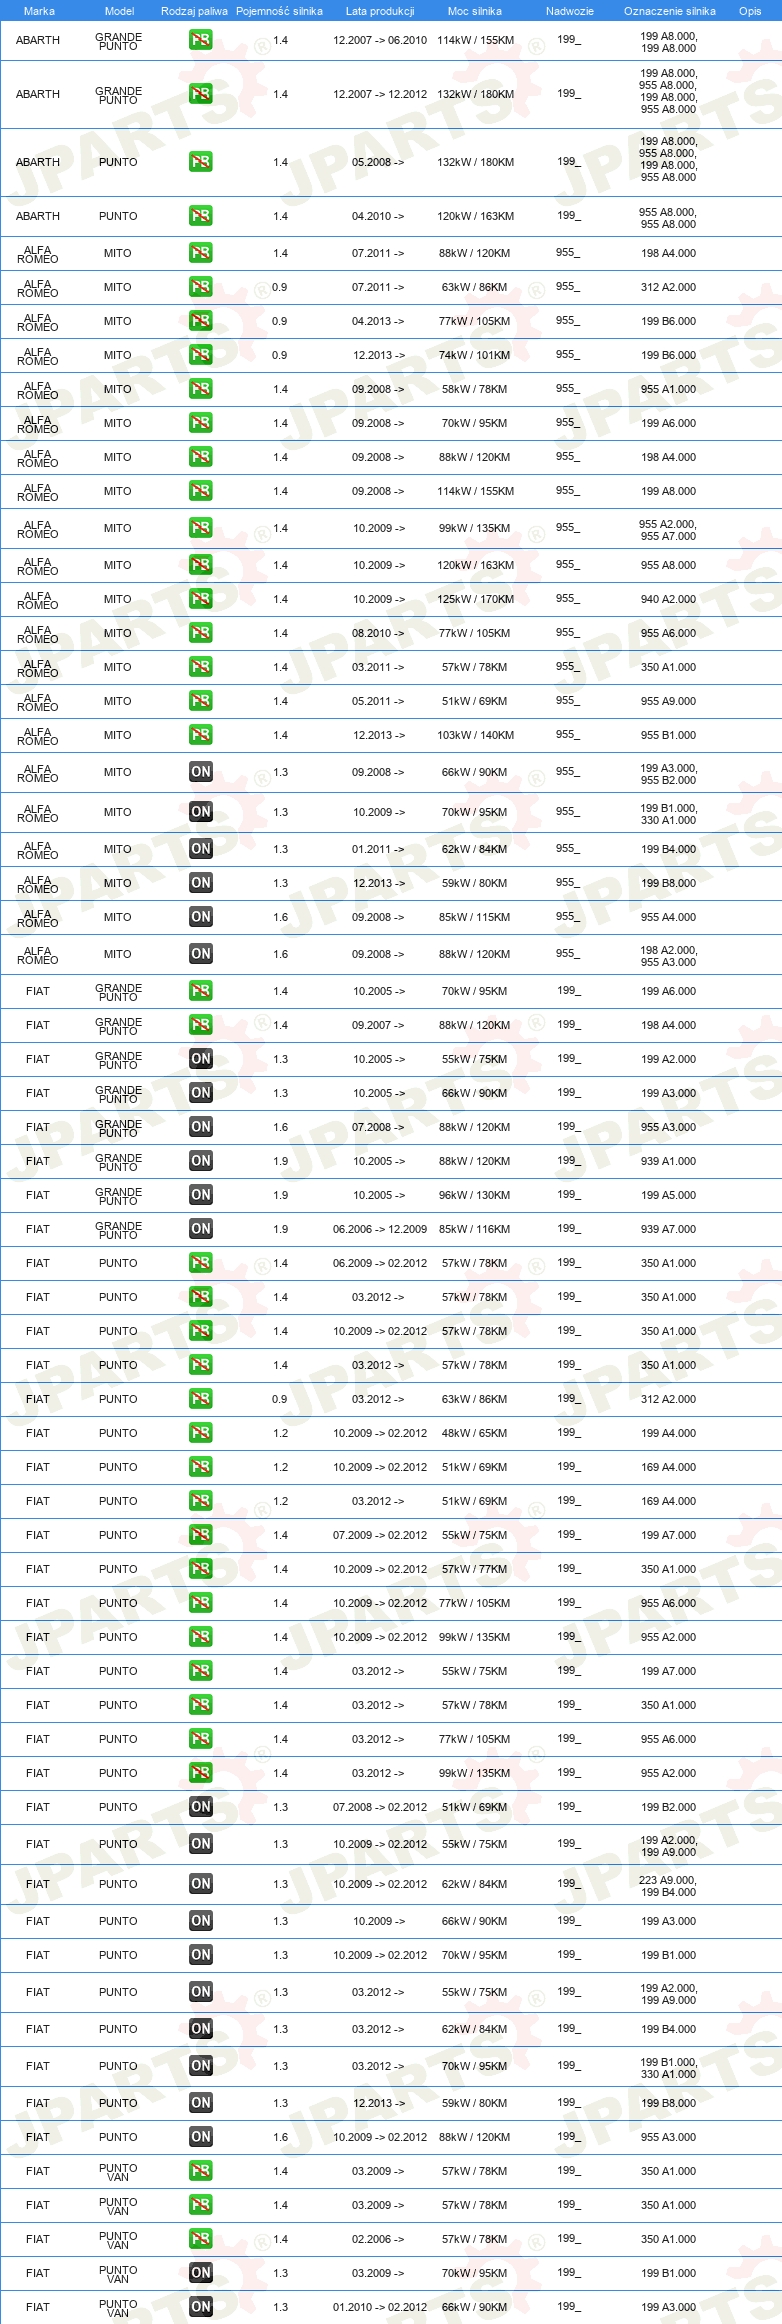
Task: Select power value 85kW / 116KM
Action: tap(475, 1229)
